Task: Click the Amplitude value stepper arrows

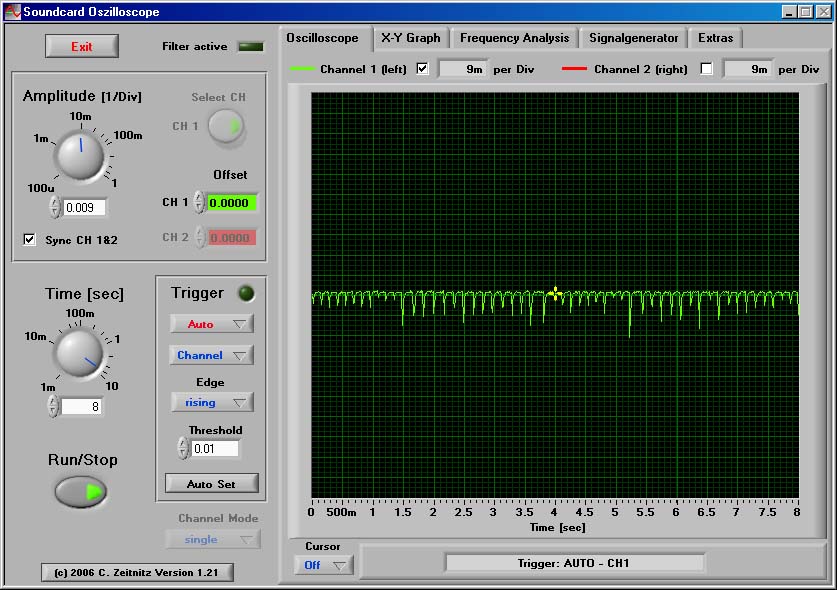Action: tap(54, 207)
